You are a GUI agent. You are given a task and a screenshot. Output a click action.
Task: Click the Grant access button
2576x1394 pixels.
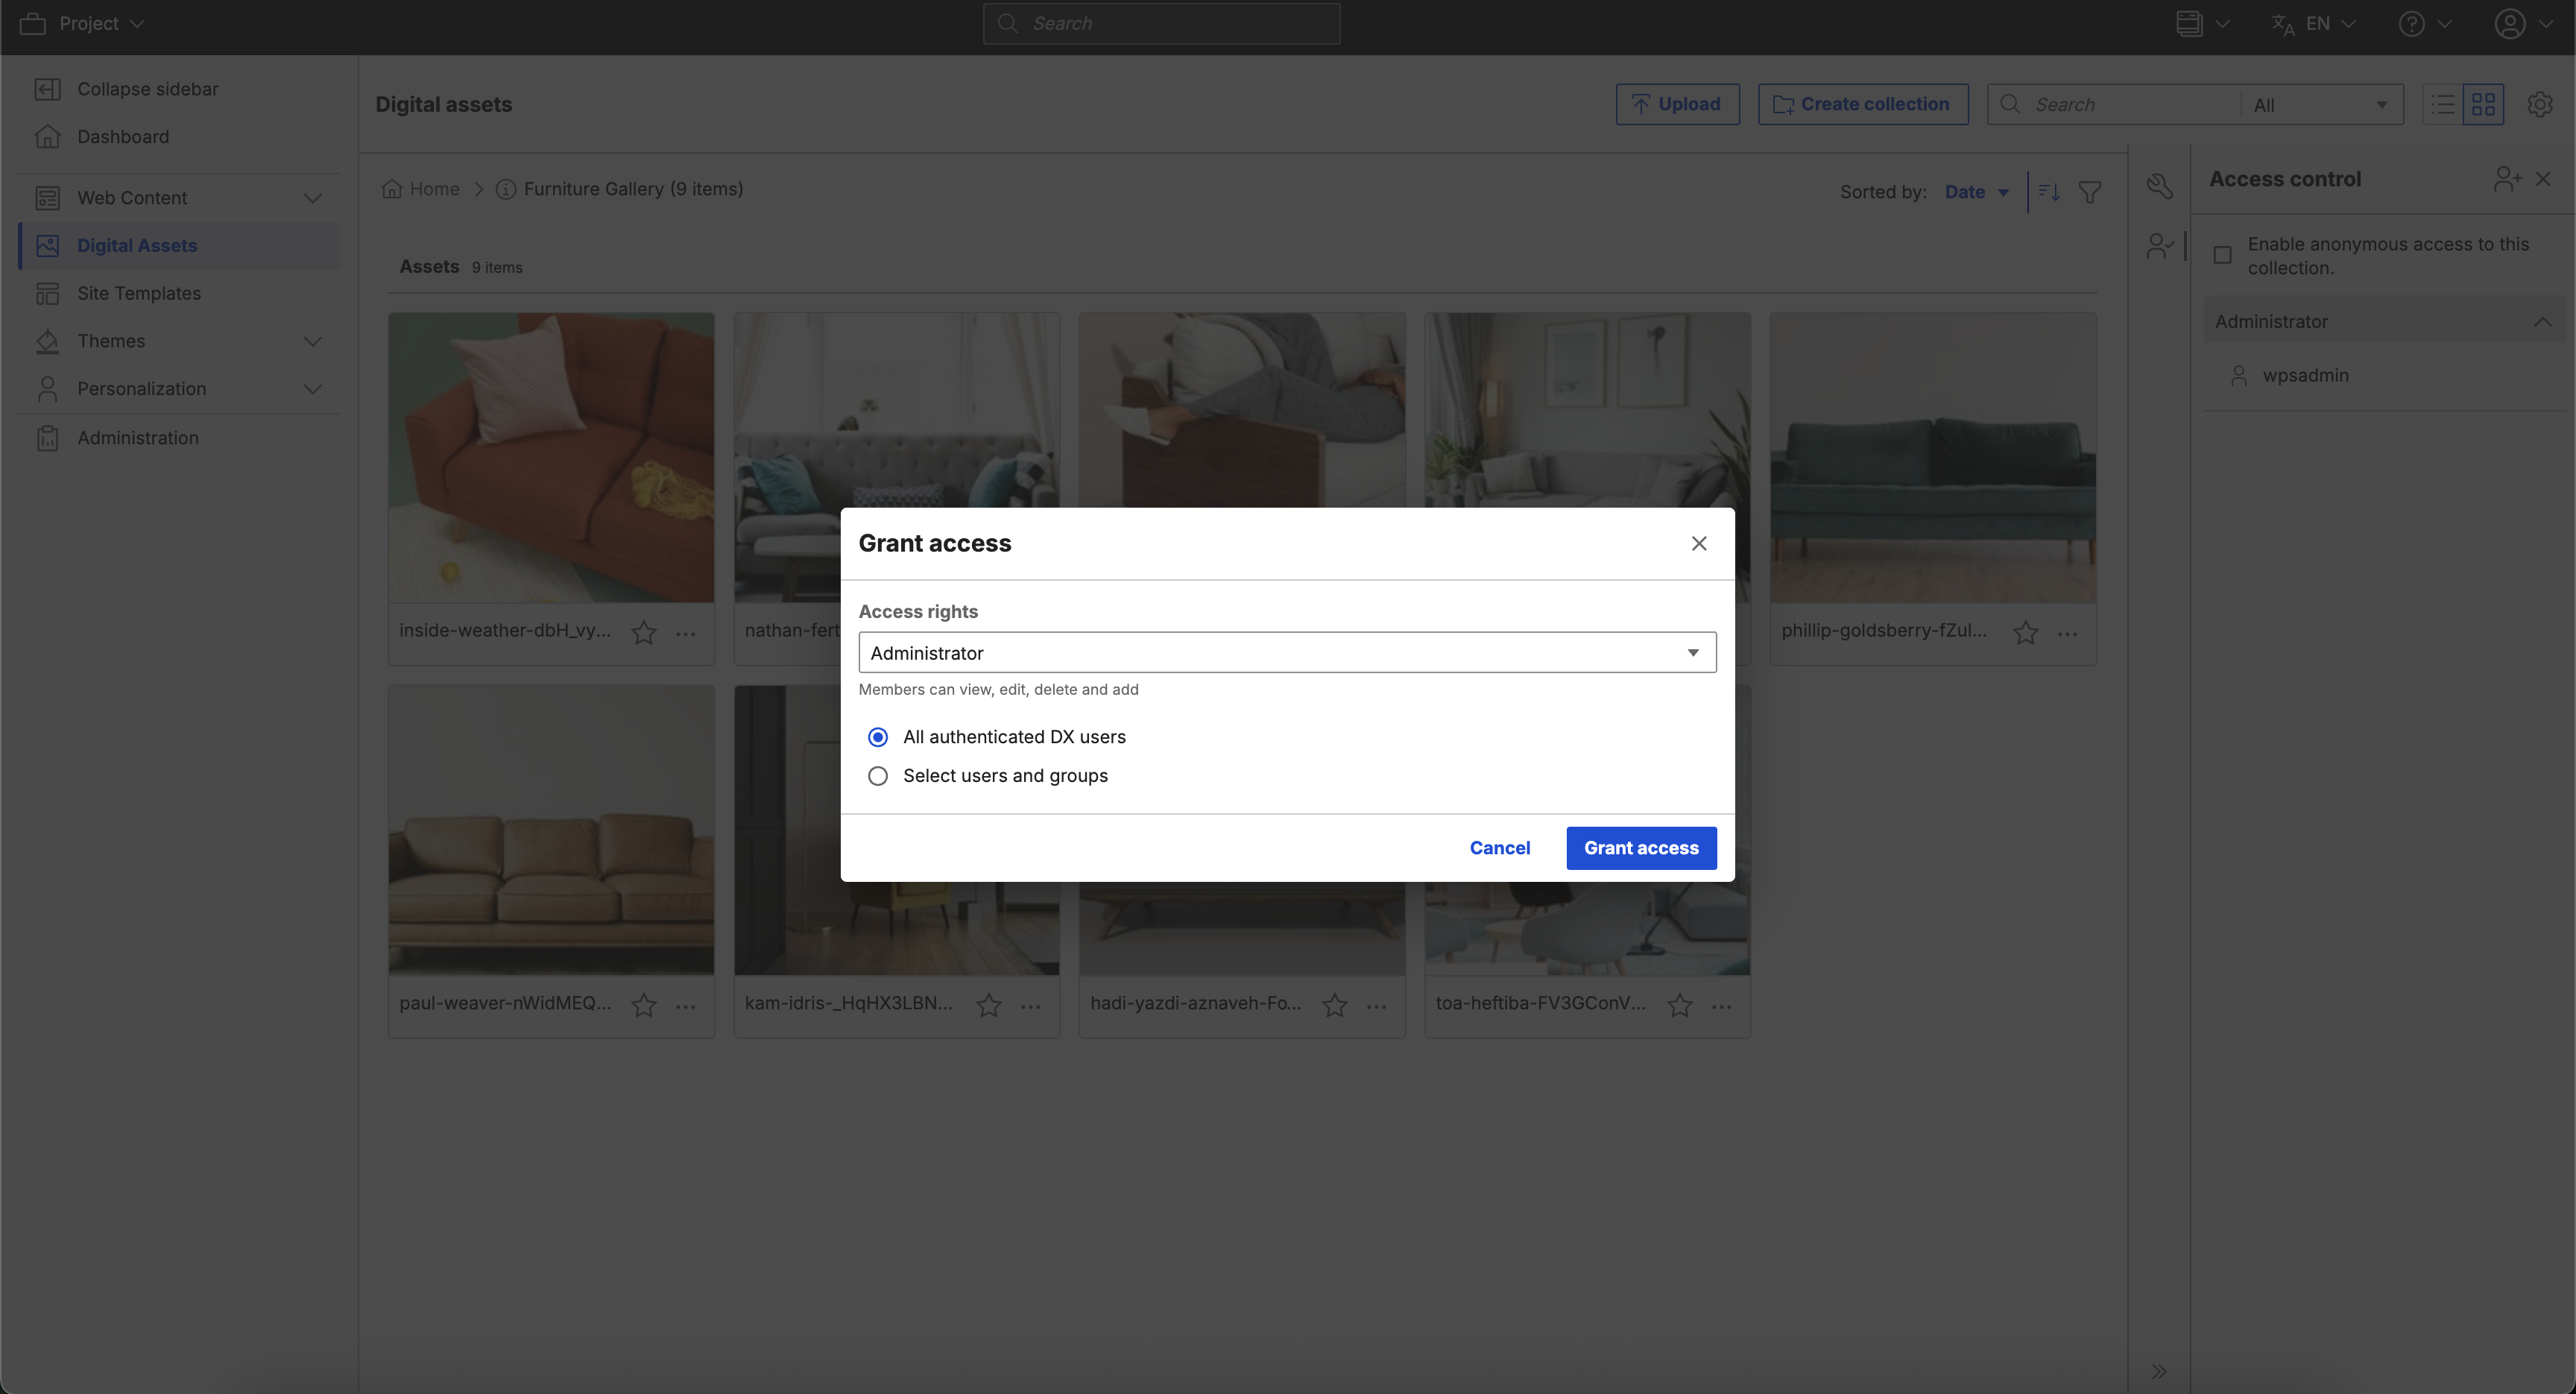pos(1640,848)
